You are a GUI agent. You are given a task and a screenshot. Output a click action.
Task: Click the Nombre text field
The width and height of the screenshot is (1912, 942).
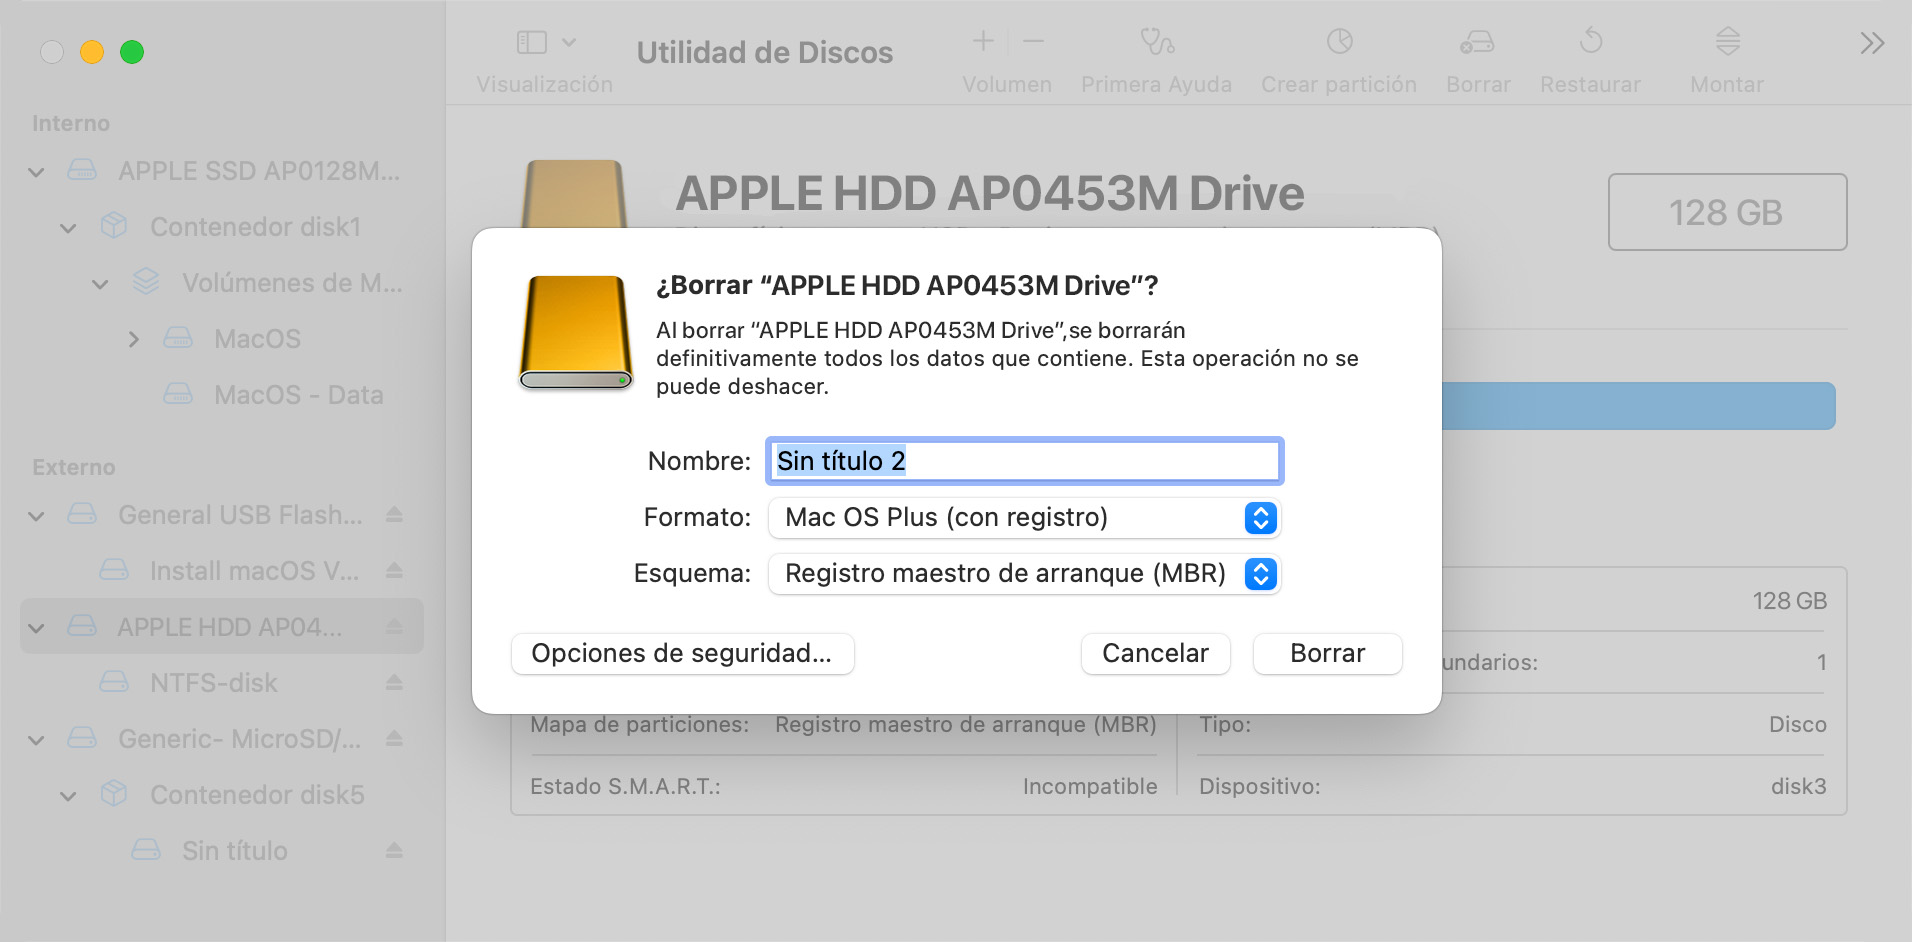pyautogui.click(x=1024, y=461)
